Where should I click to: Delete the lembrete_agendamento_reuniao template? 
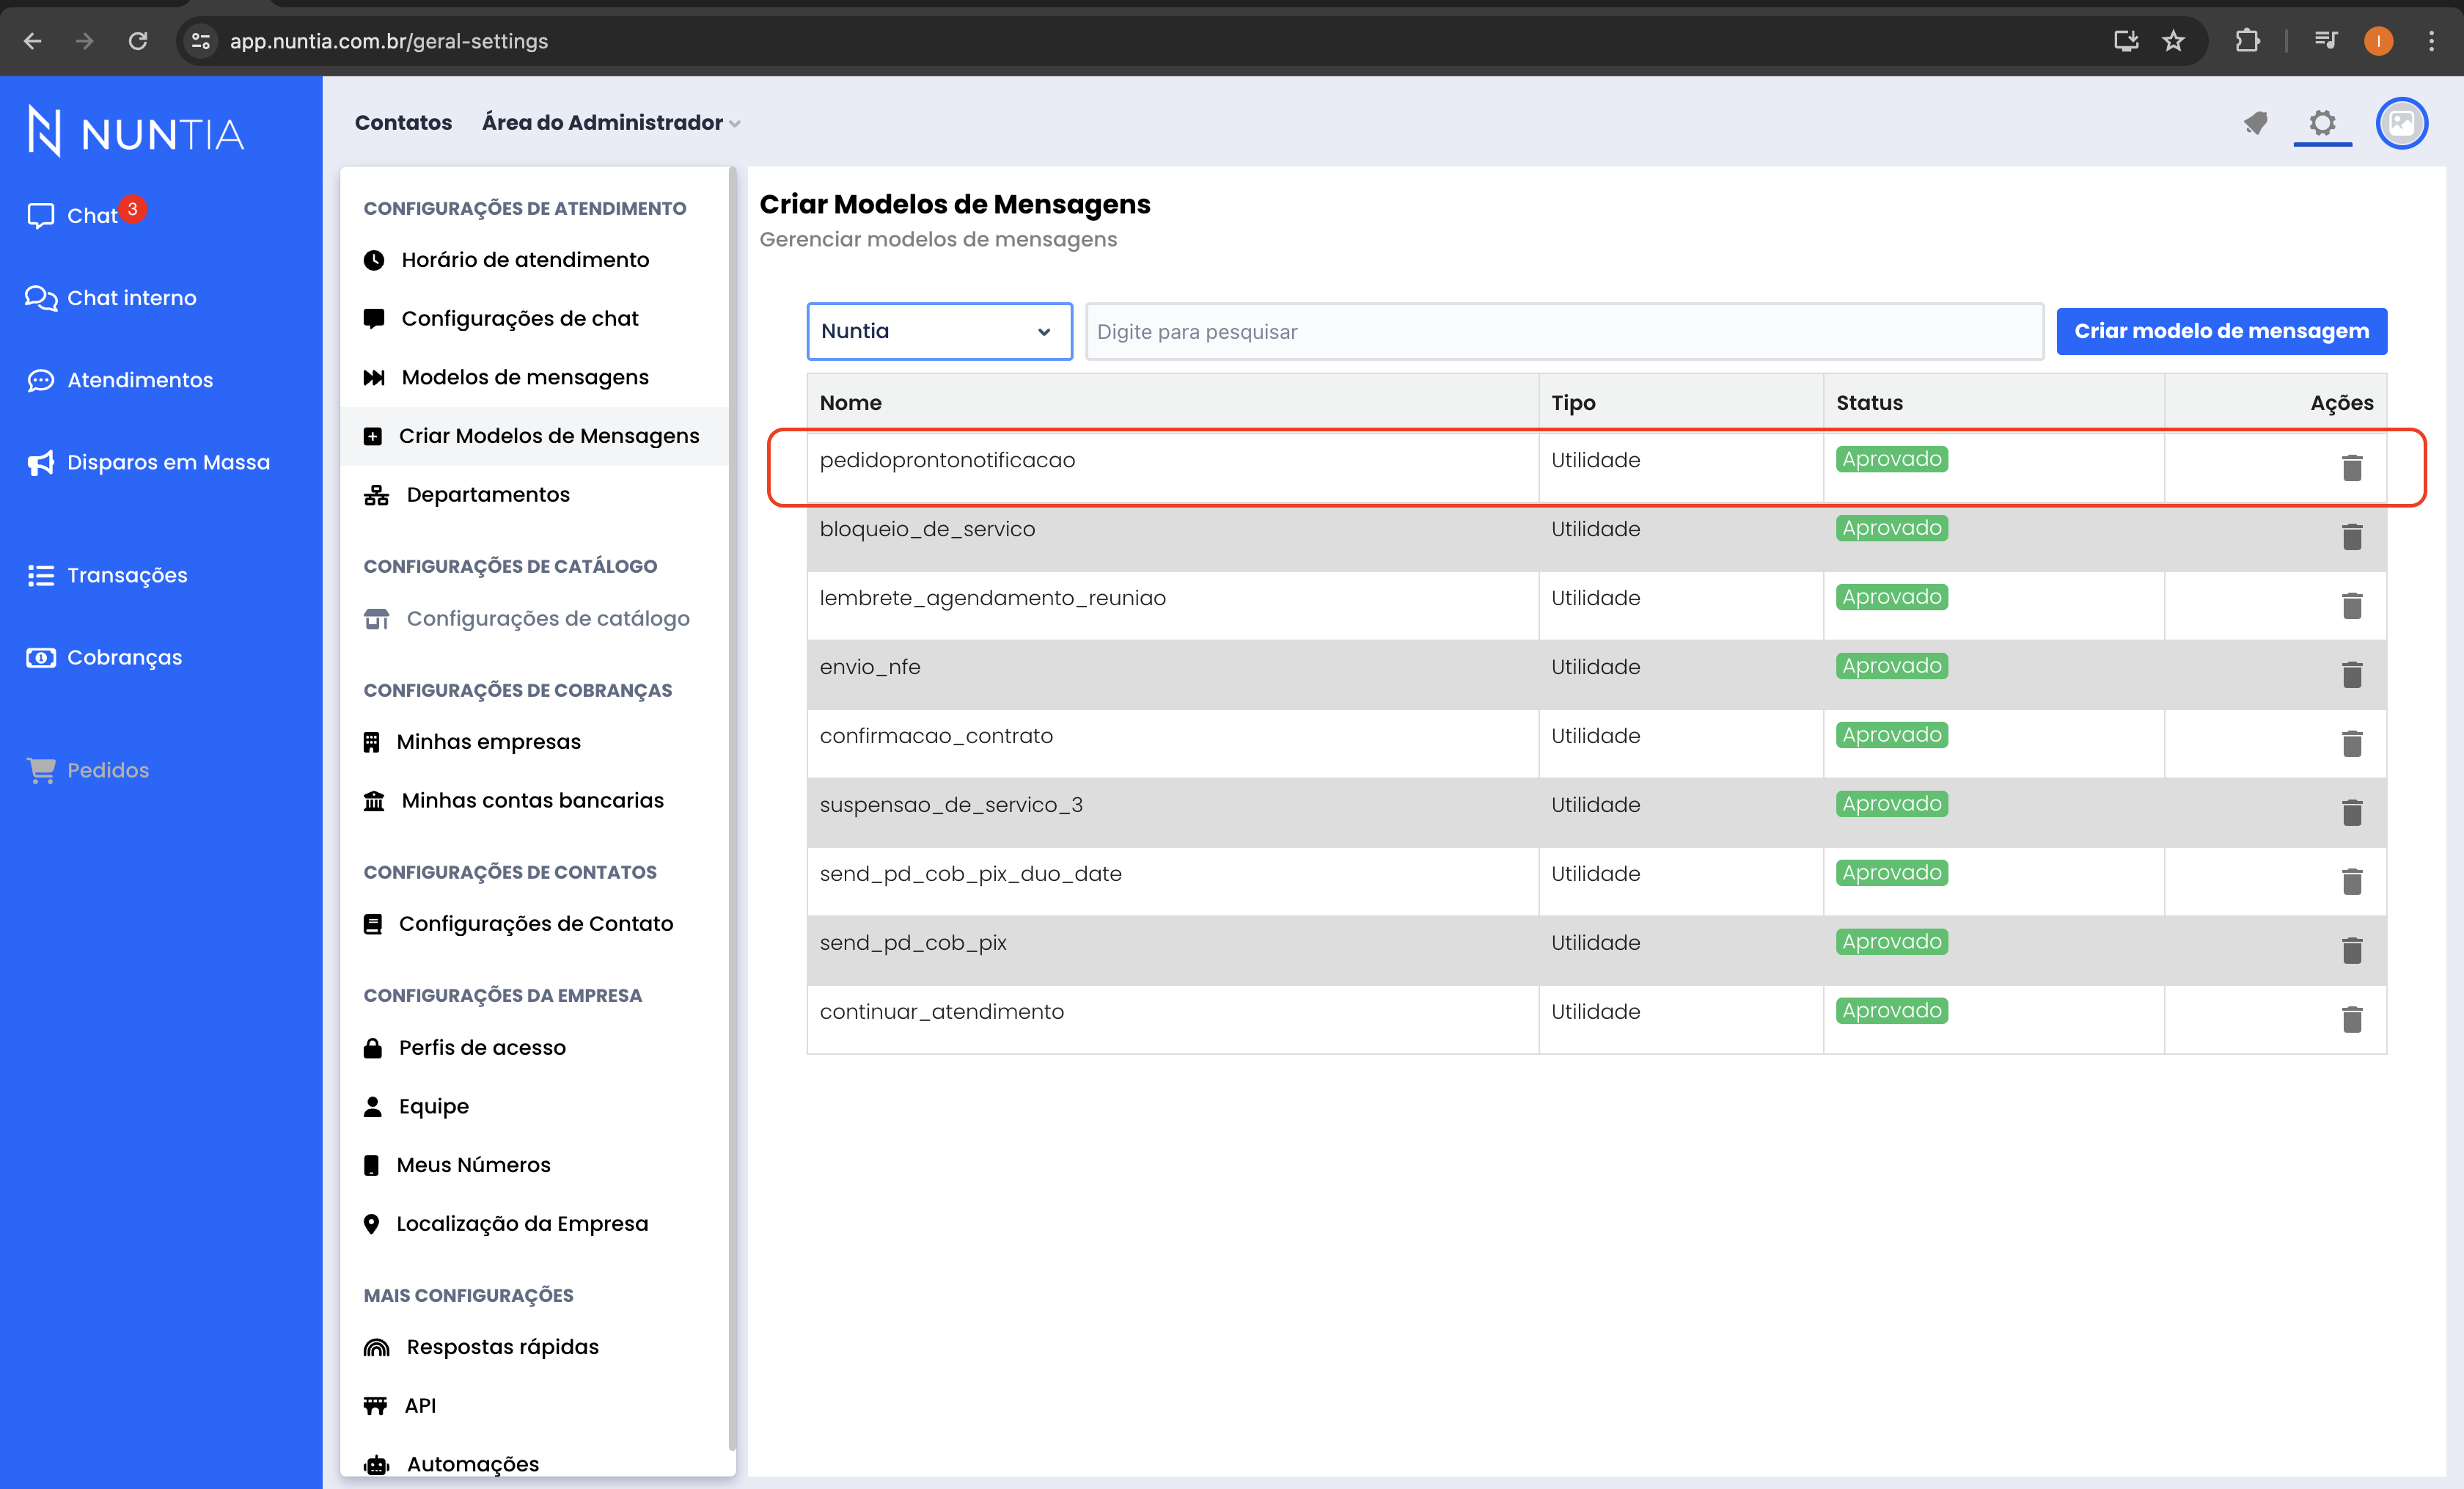tap(2352, 605)
